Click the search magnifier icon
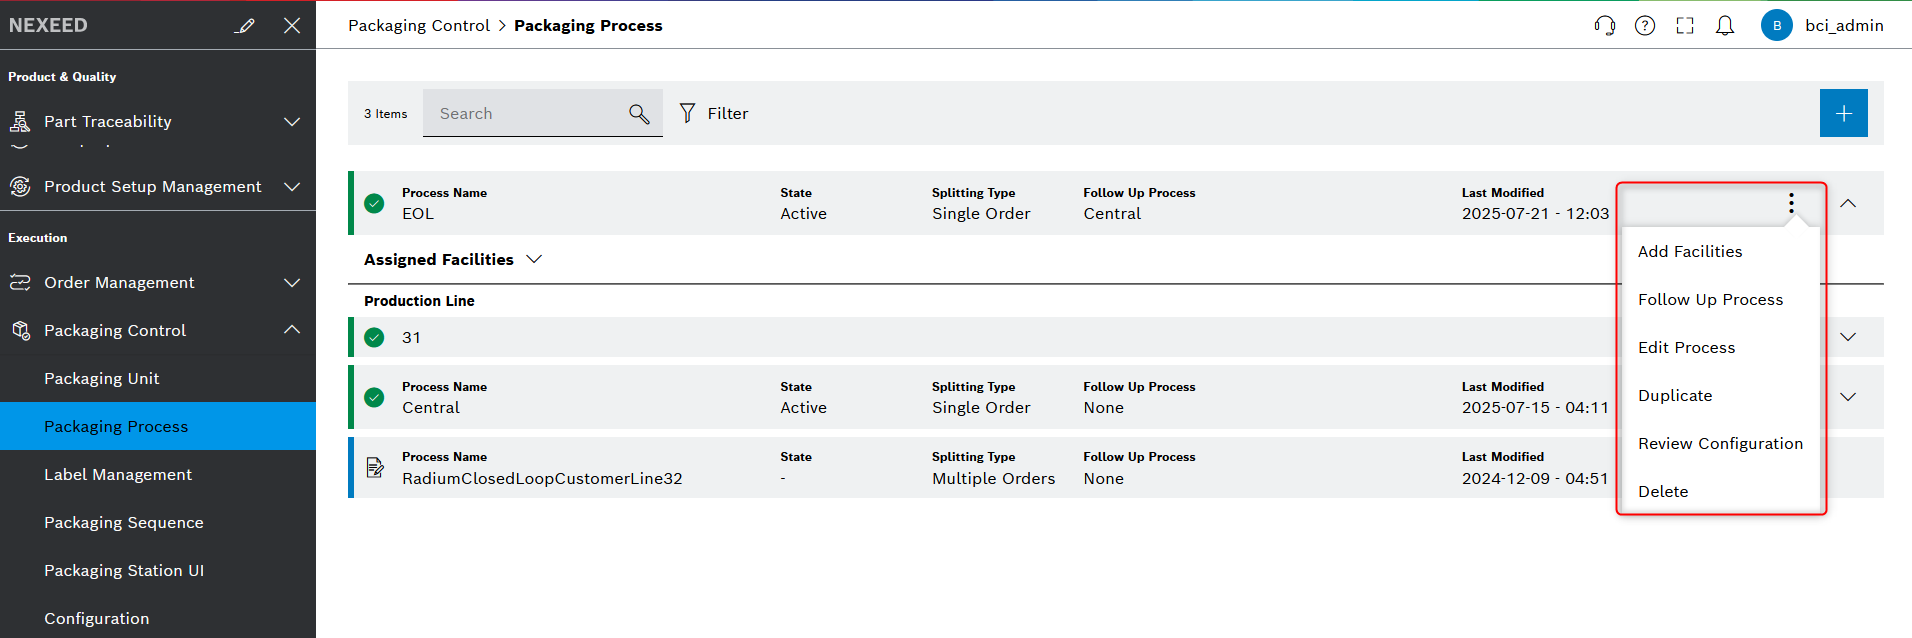This screenshot has width=1912, height=638. 639,114
